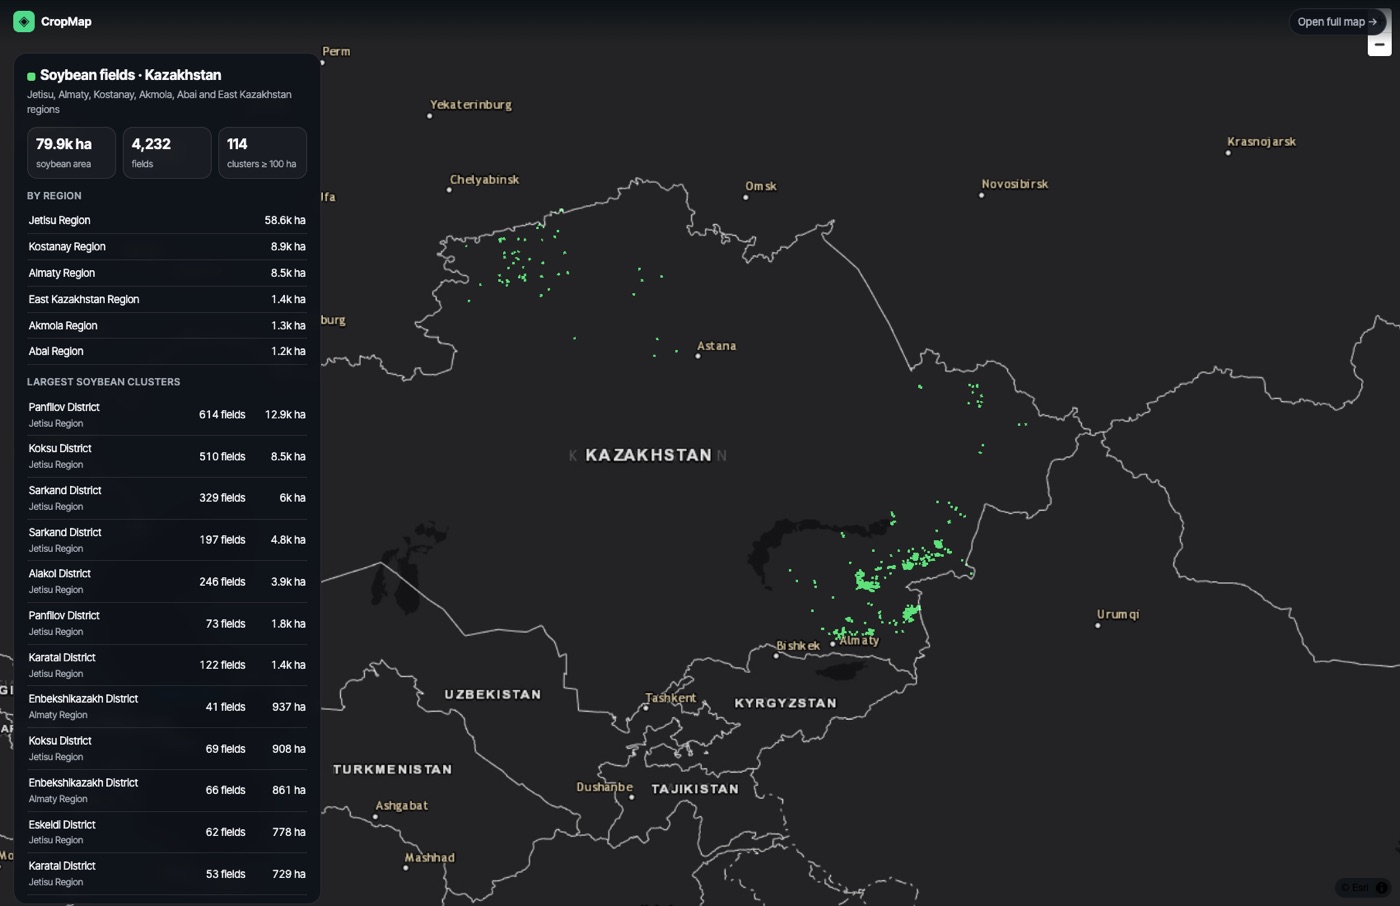The image size is (1400, 906).
Task: Select the Almaty Region 8.5k ha row
Action: click(x=167, y=273)
